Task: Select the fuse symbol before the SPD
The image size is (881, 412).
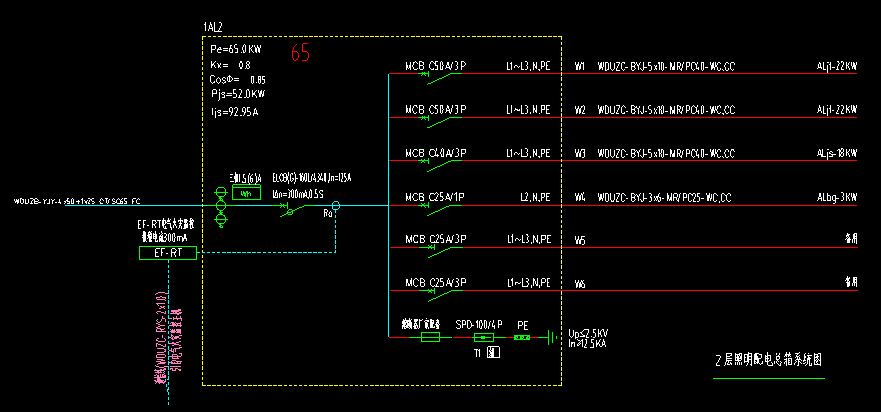Action: point(431,337)
